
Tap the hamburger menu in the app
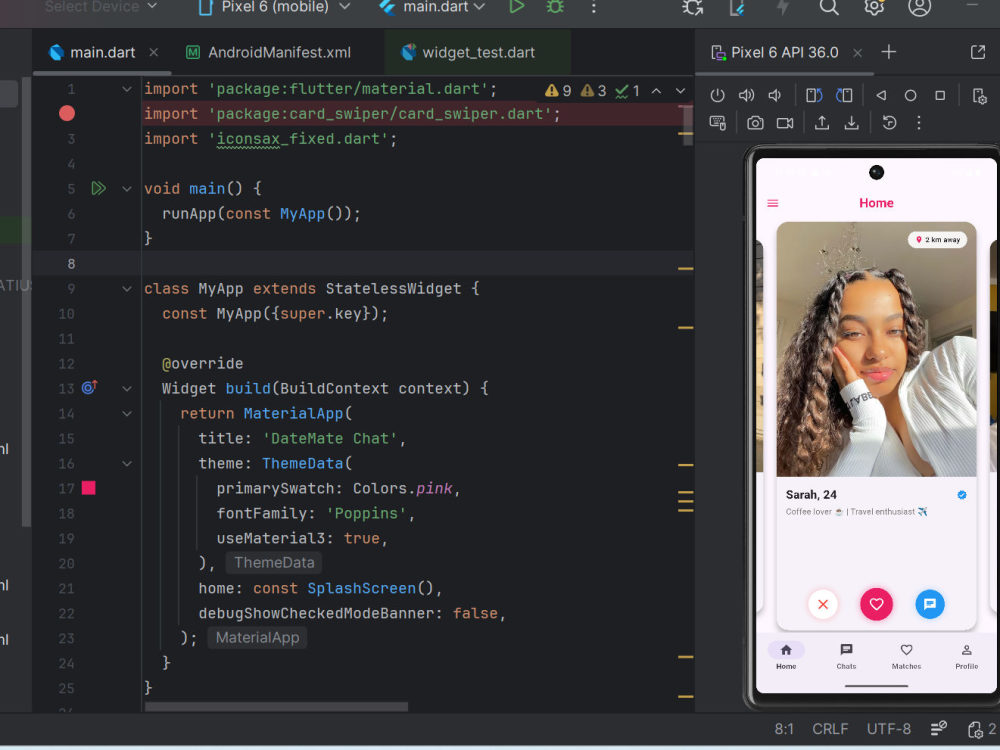(772, 203)
